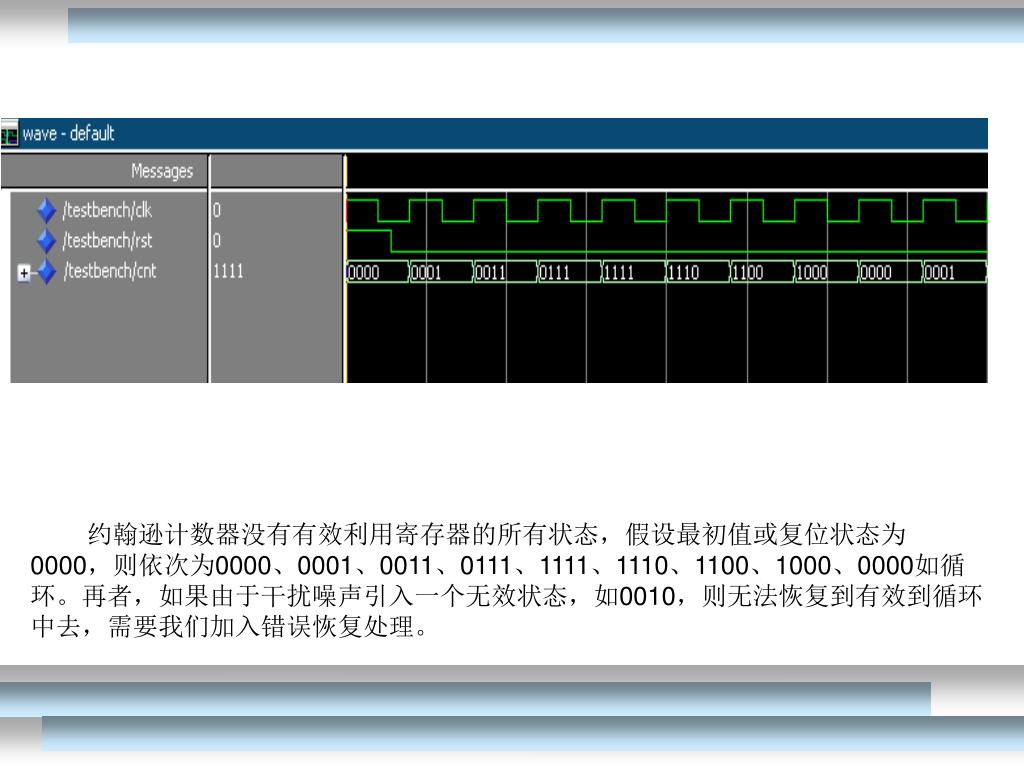The height and width of the screenshot is (768, 1024).
Task: Click the first 0000 segment of cnt waveform
Action: (377, 272)
